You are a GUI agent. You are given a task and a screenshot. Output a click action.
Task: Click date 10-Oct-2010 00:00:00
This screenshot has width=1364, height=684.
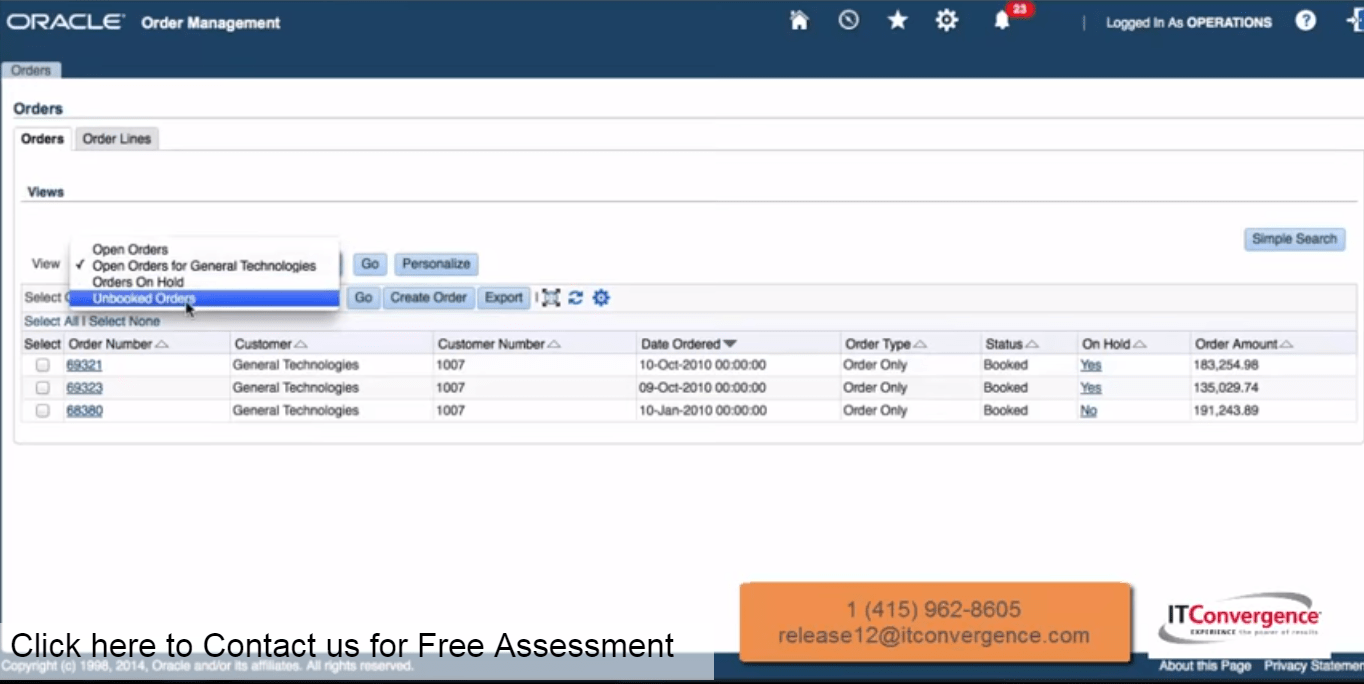(703, 365)
